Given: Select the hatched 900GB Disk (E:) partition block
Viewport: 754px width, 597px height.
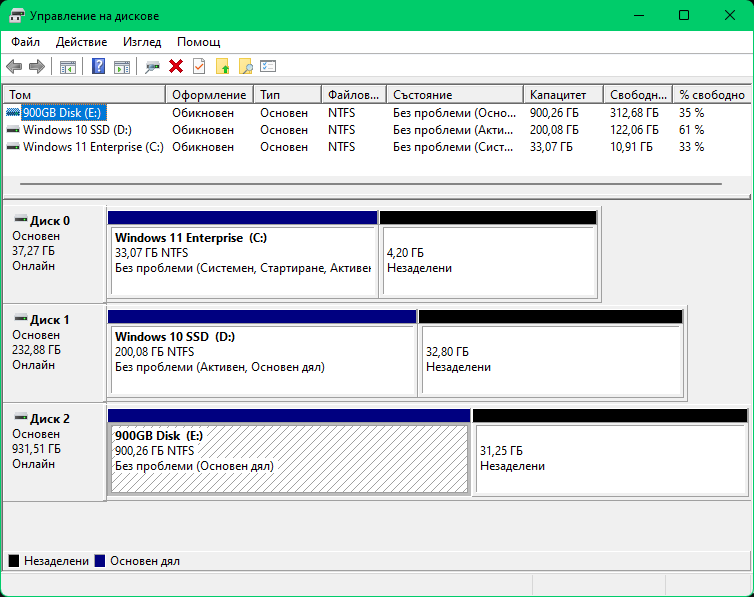Looking at the screenshot, I should [289, 452].
